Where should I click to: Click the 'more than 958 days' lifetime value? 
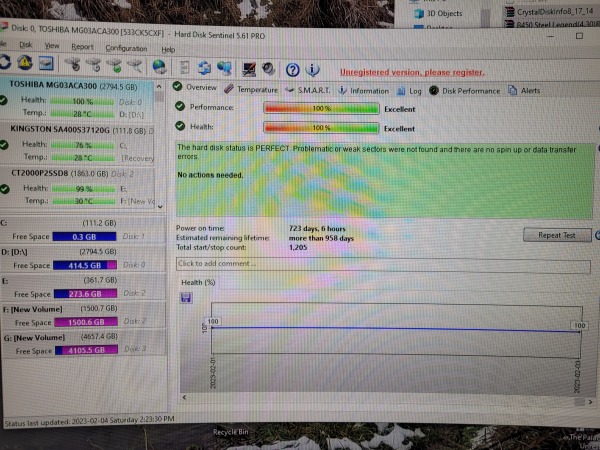321,238
